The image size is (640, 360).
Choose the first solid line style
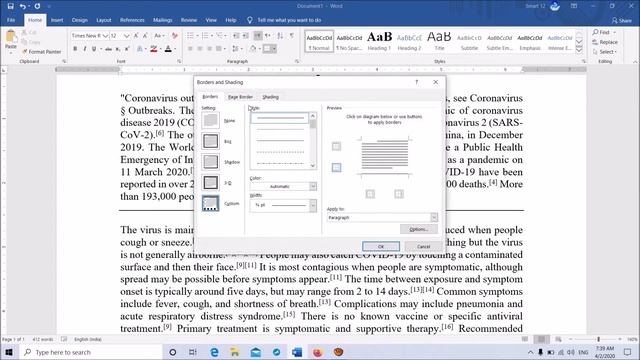click(x=280, y=118)
